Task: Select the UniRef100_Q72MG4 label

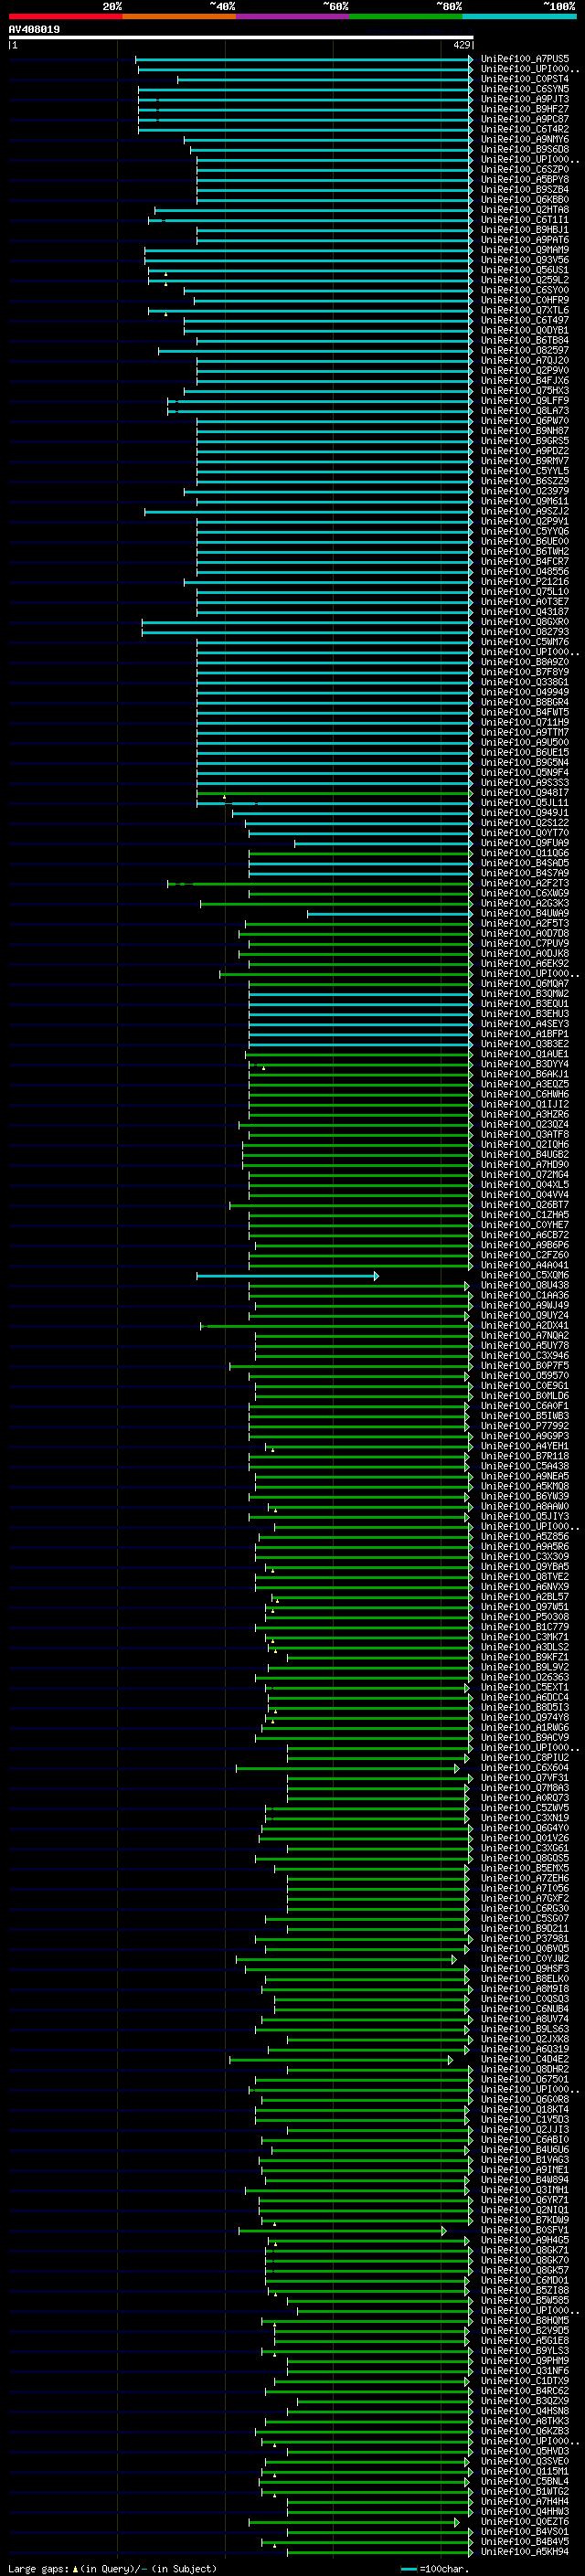Action: 525,1175
